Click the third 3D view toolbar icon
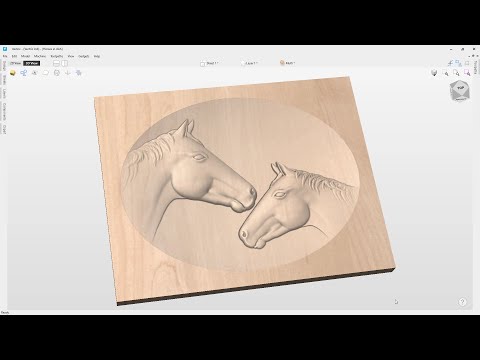This screenshot has height=360, width=480. click(35, 73)
